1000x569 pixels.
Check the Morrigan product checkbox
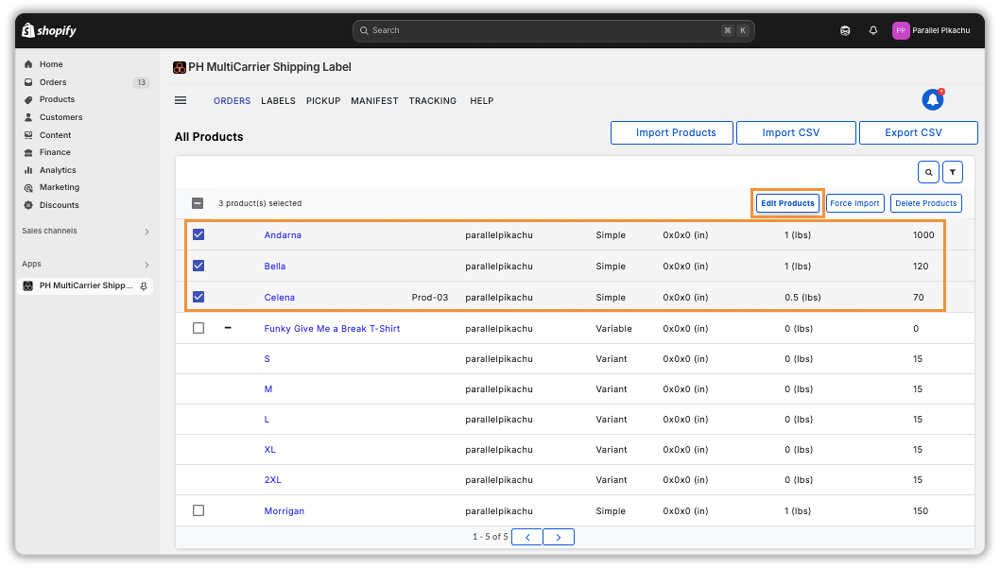pos(198,510)
